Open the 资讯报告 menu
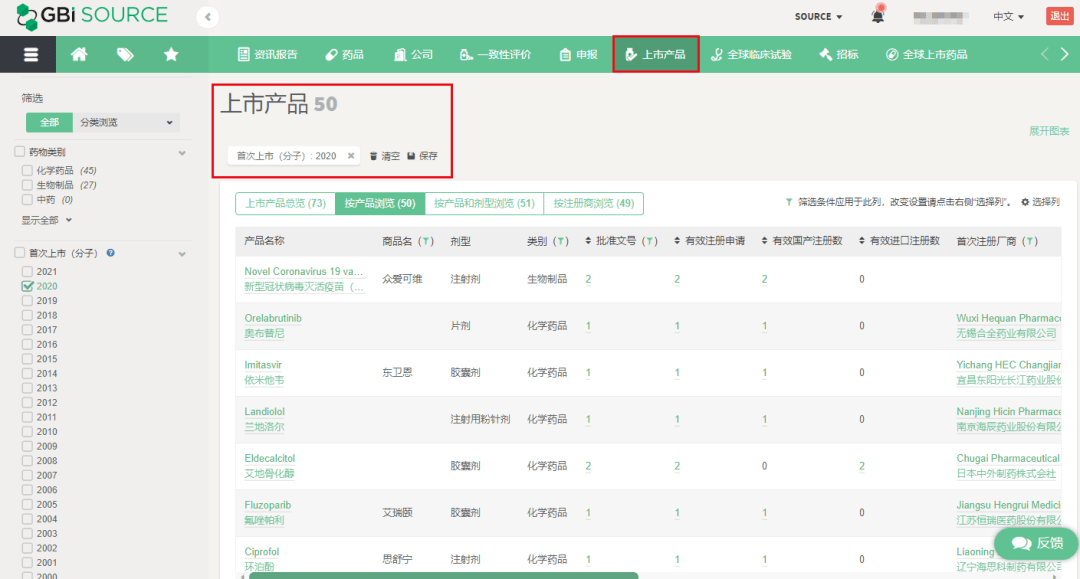This screenshot has width=1080, height=579. tap(267, 54)
